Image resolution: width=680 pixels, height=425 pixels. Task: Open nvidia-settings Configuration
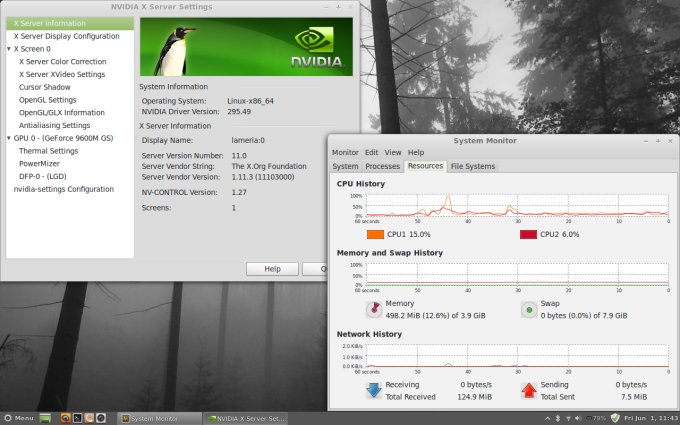click(64, 189)
